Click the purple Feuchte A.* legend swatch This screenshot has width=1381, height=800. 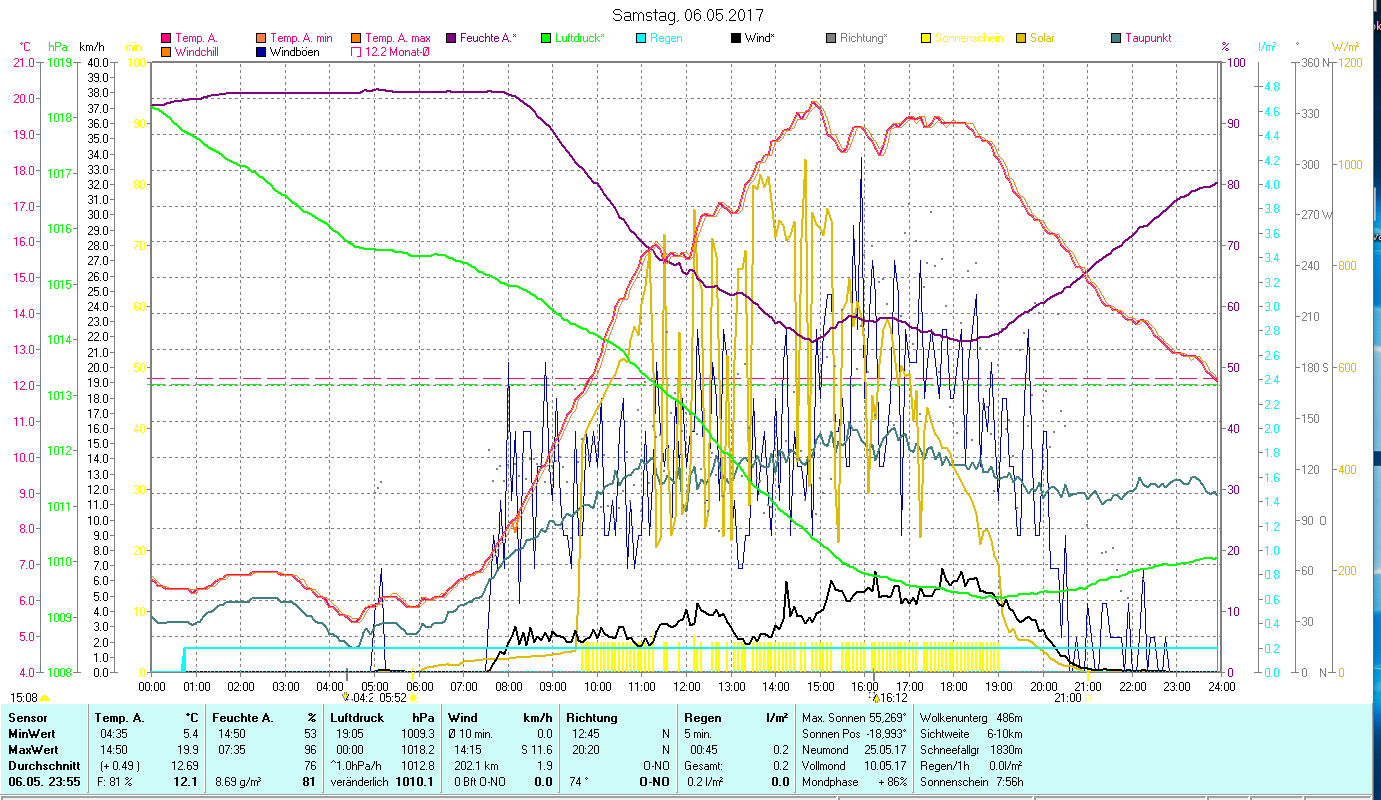pyautogui.click(x=449, y=38)
